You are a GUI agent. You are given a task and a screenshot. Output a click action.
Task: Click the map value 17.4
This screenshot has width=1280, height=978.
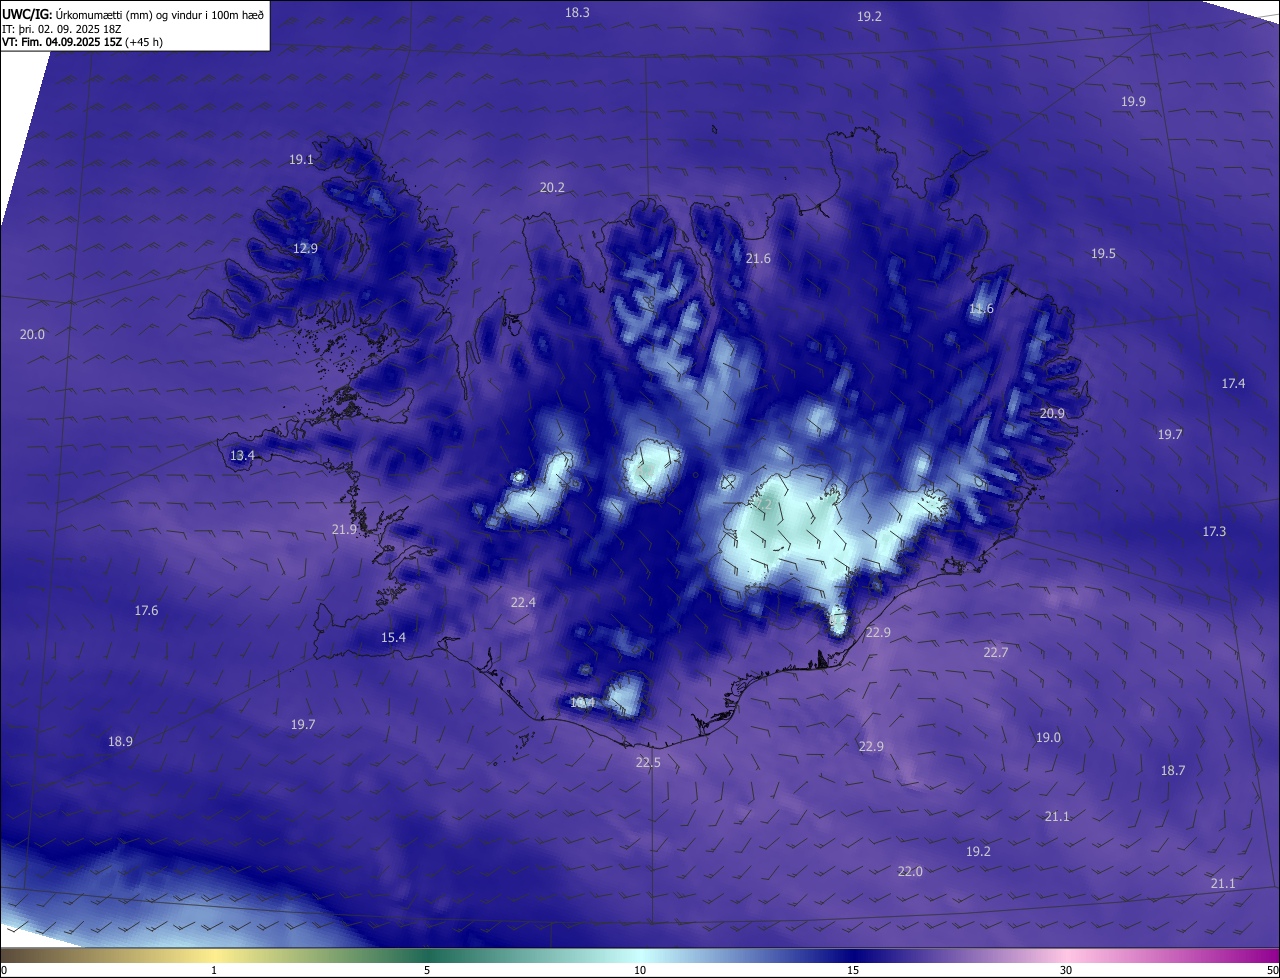click(x=1233, y=384)
